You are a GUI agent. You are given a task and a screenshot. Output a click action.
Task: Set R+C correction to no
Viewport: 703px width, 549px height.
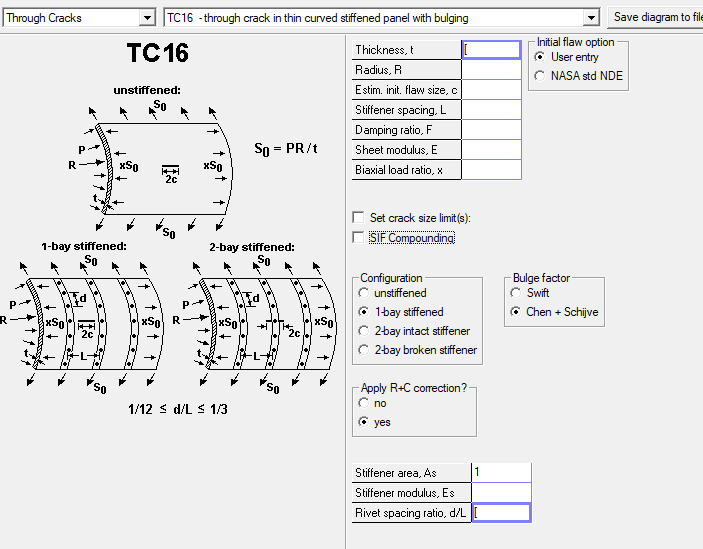click(364, 402)
